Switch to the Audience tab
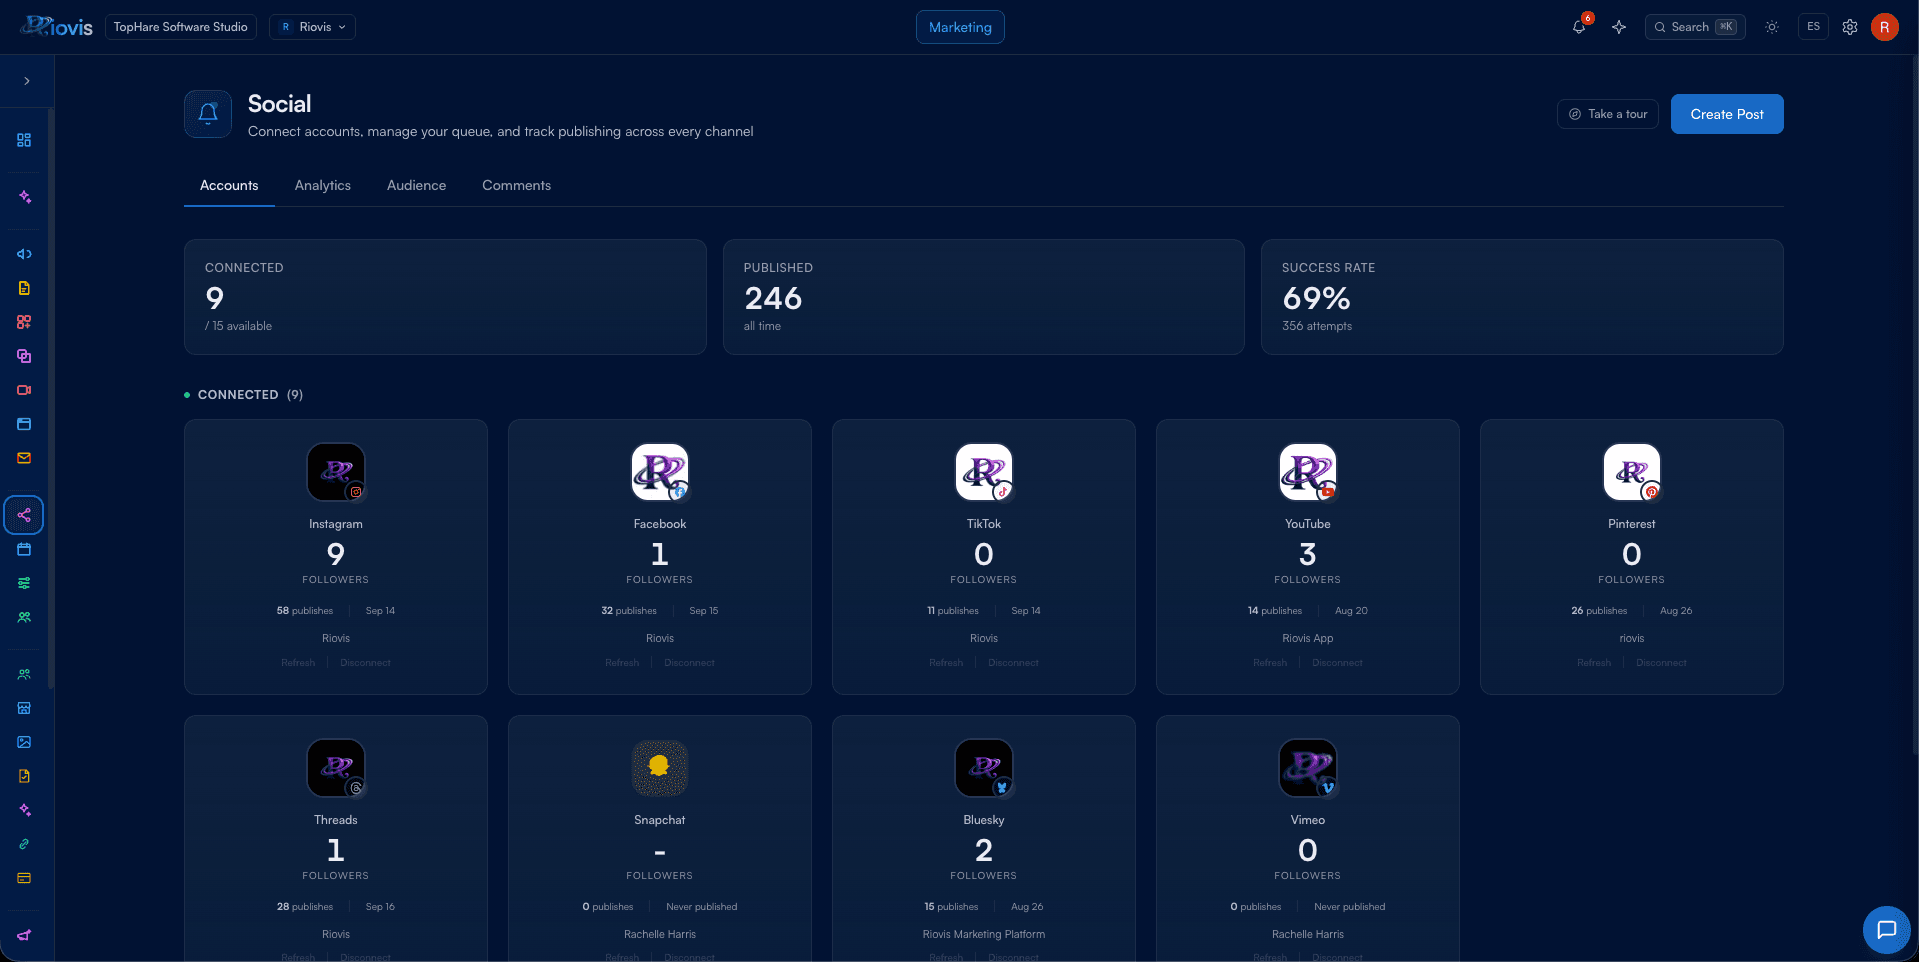Viewport: 1919px width, 962px height. coord(417,185)
